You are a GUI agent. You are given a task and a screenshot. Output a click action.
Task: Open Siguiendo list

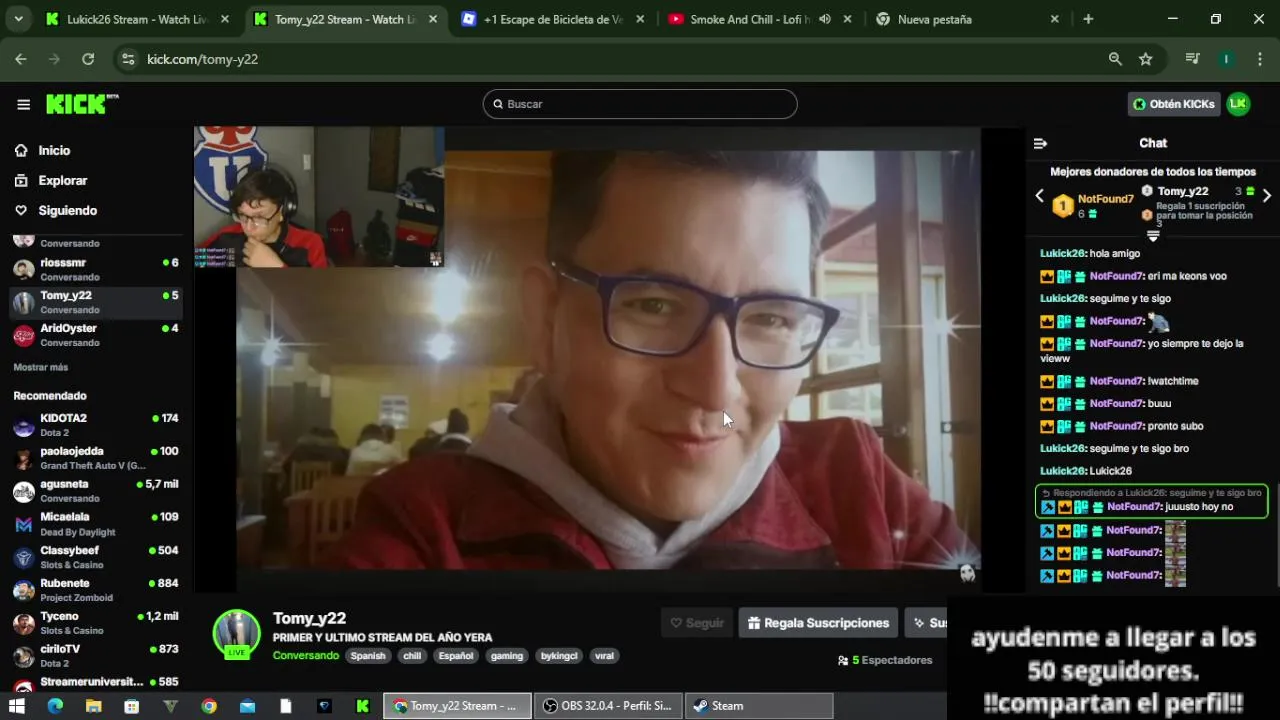pyautogui.click(x=67, y=210)
